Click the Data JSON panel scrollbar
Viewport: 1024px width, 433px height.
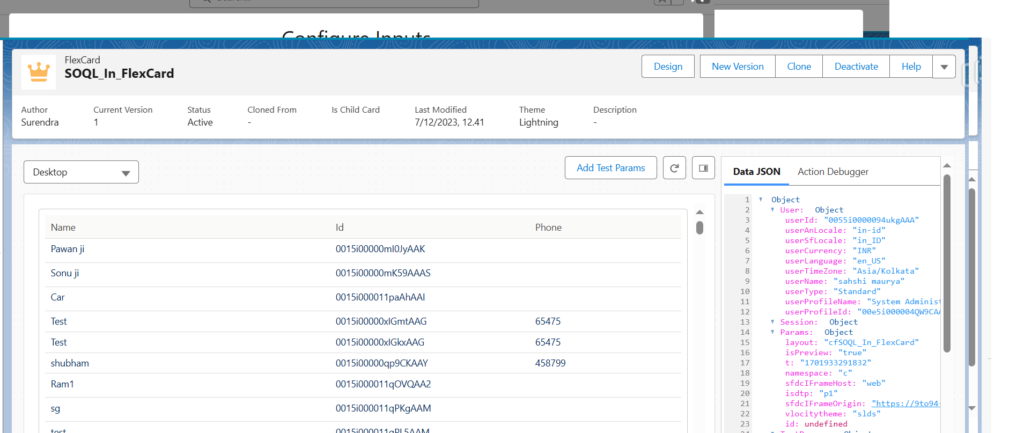click(947, 263)
